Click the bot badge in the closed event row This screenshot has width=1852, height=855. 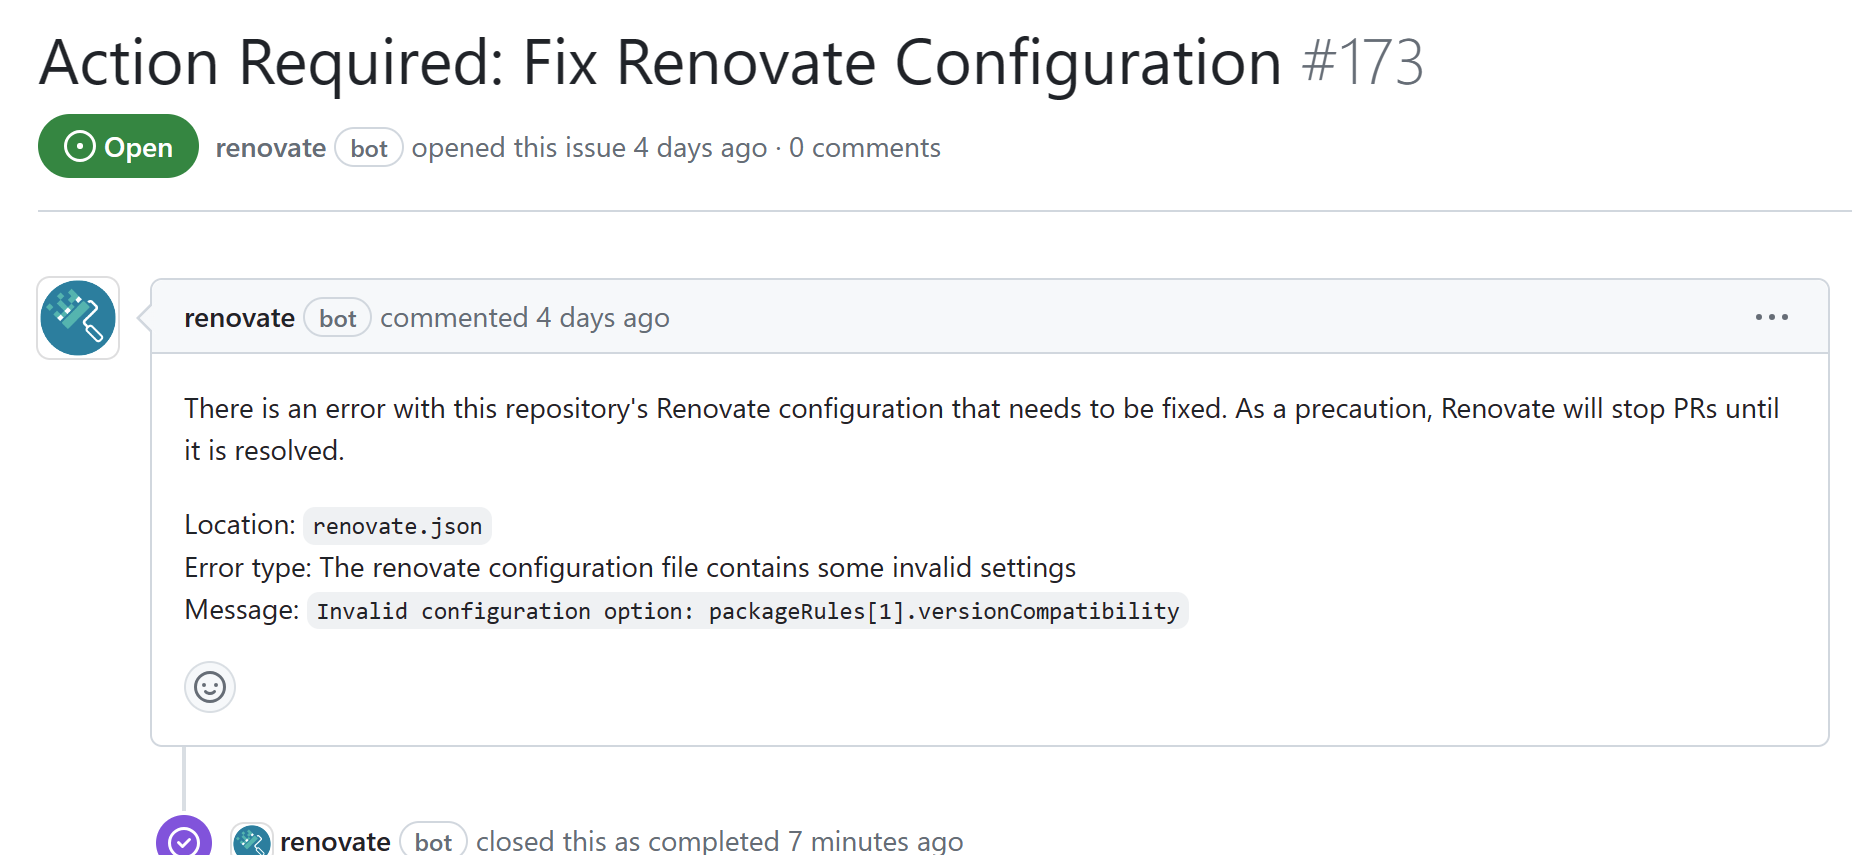tap(433, 840)
